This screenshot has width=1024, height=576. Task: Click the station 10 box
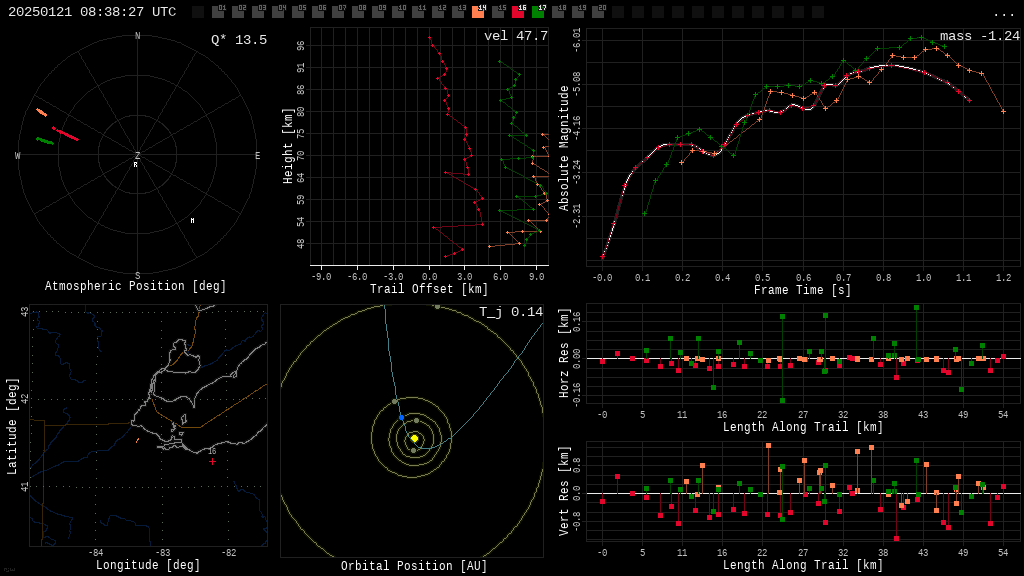(399, 11)
